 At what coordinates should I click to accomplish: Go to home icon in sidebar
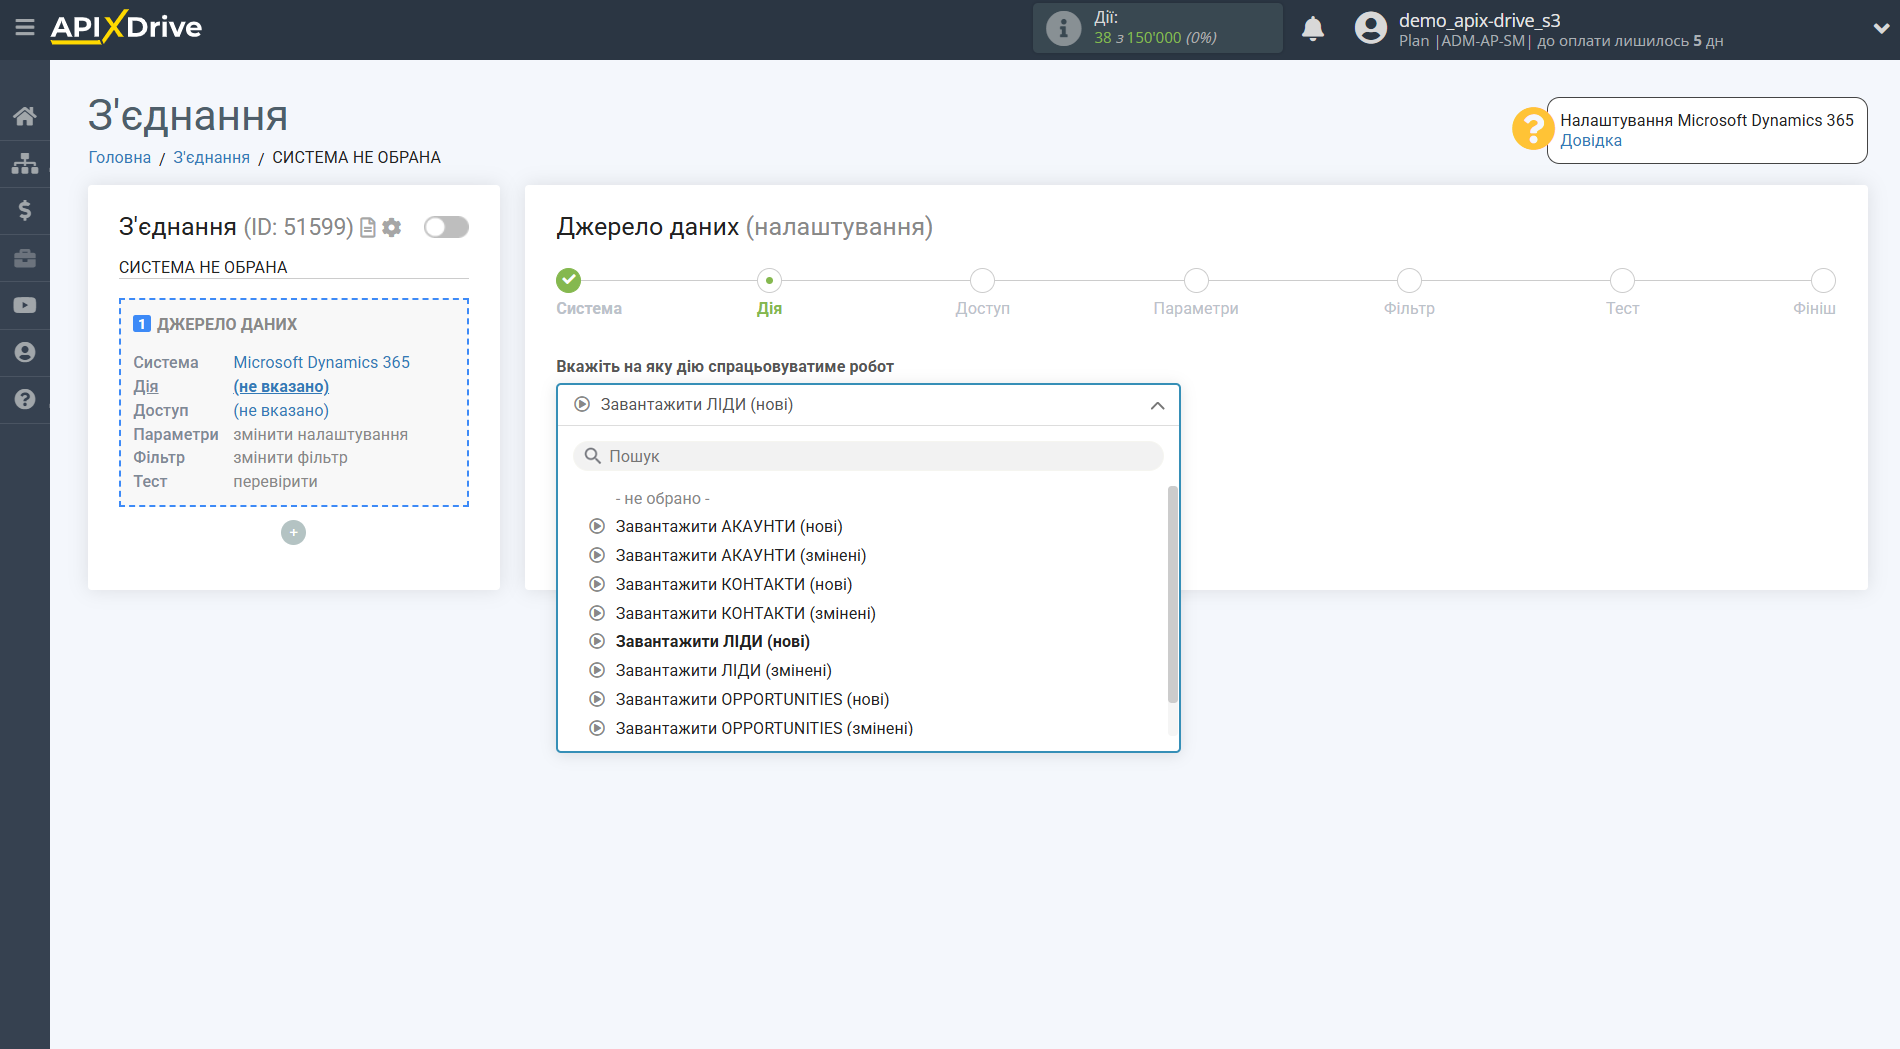tap(25, 116)
